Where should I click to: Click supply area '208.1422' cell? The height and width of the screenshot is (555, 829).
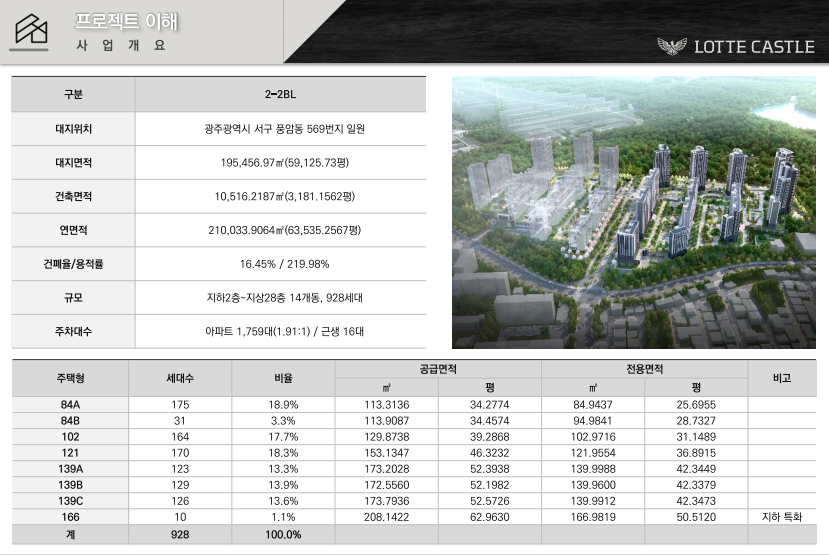point(386,517)
